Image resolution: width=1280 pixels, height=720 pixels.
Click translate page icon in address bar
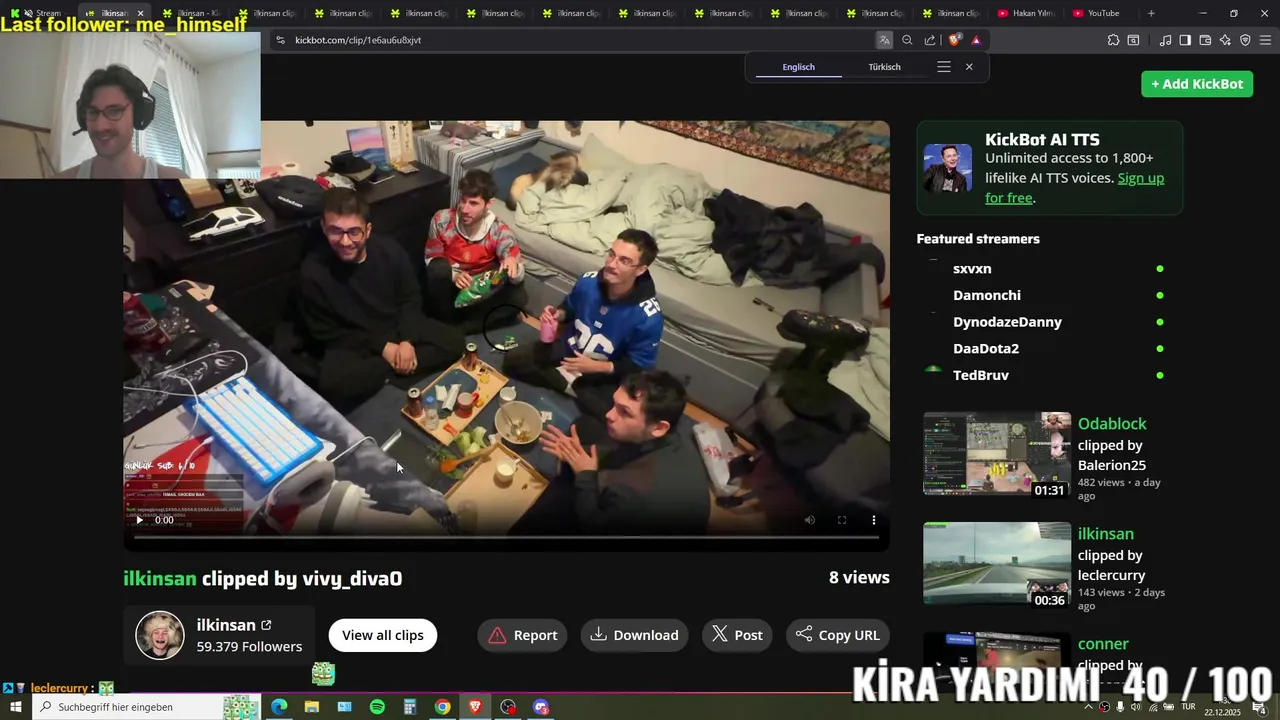point(884,40)
